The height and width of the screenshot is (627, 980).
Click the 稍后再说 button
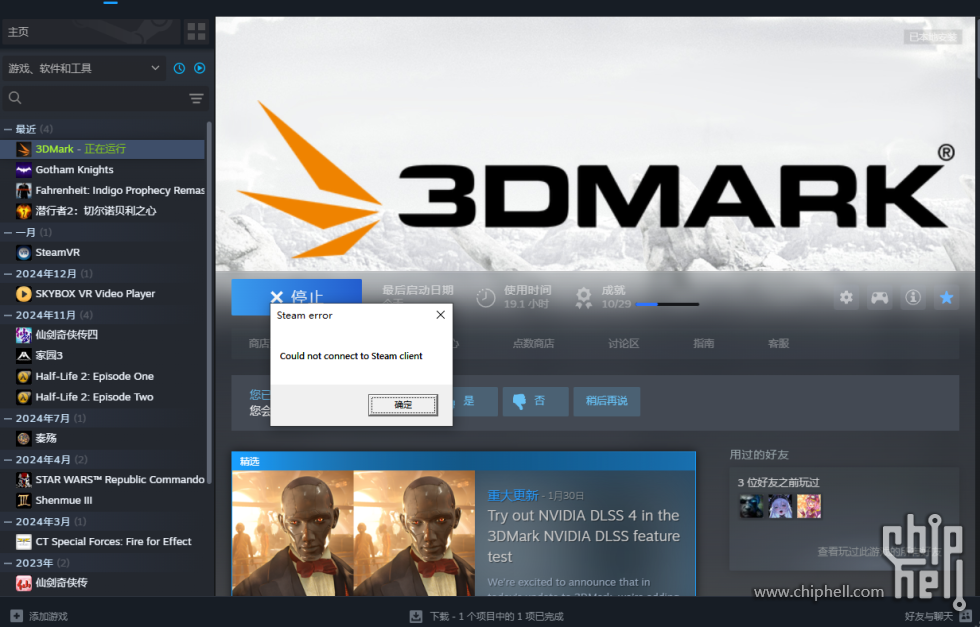pos(606,401)
